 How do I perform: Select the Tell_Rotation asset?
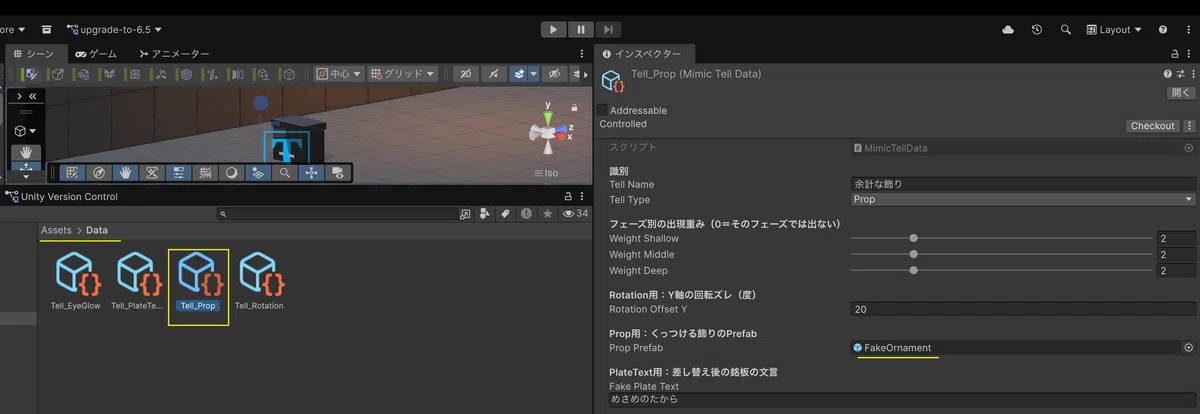tap(259, 280)
